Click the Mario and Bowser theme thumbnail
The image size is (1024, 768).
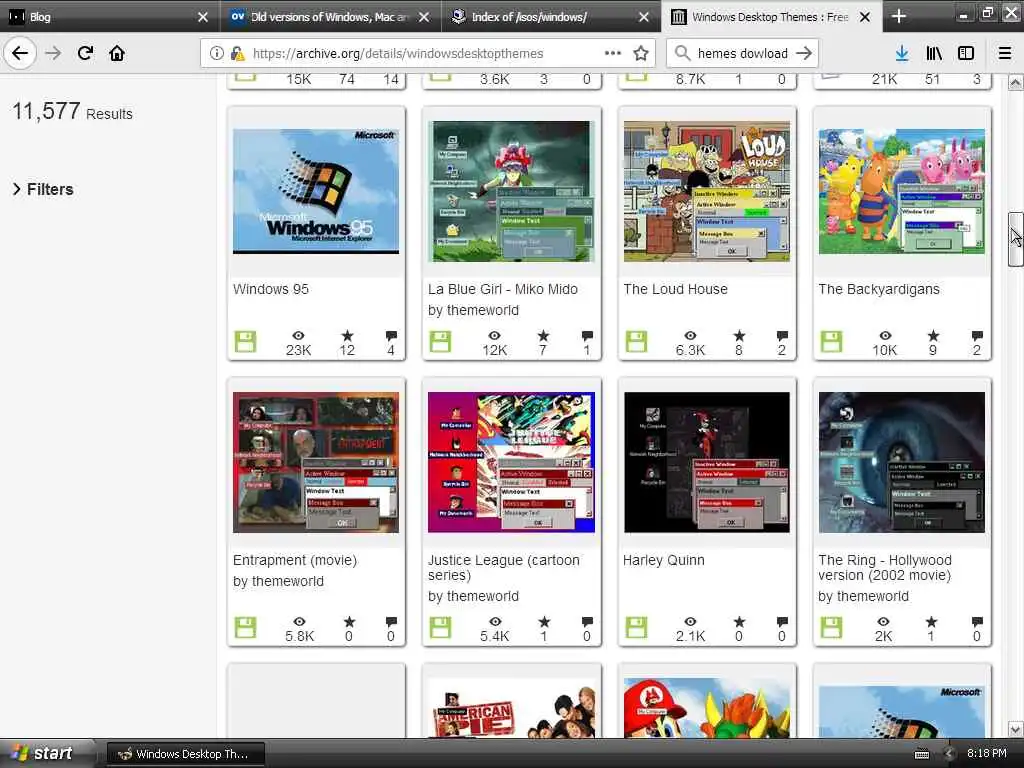coord(707,708)
